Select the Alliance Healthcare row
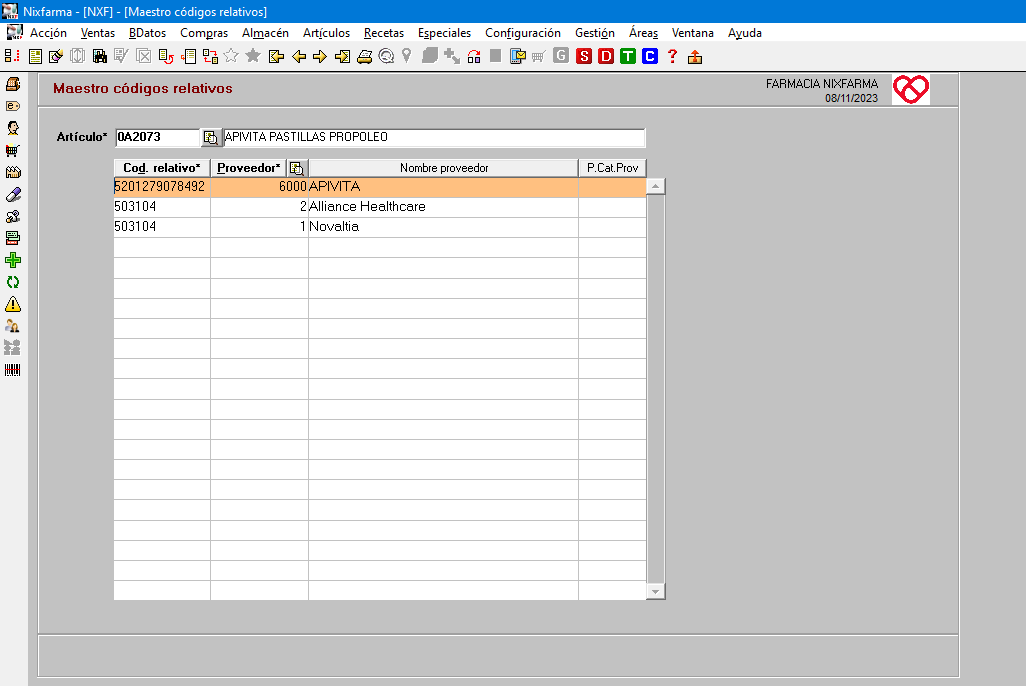1026x686 pixels. (x=380, y=207)
